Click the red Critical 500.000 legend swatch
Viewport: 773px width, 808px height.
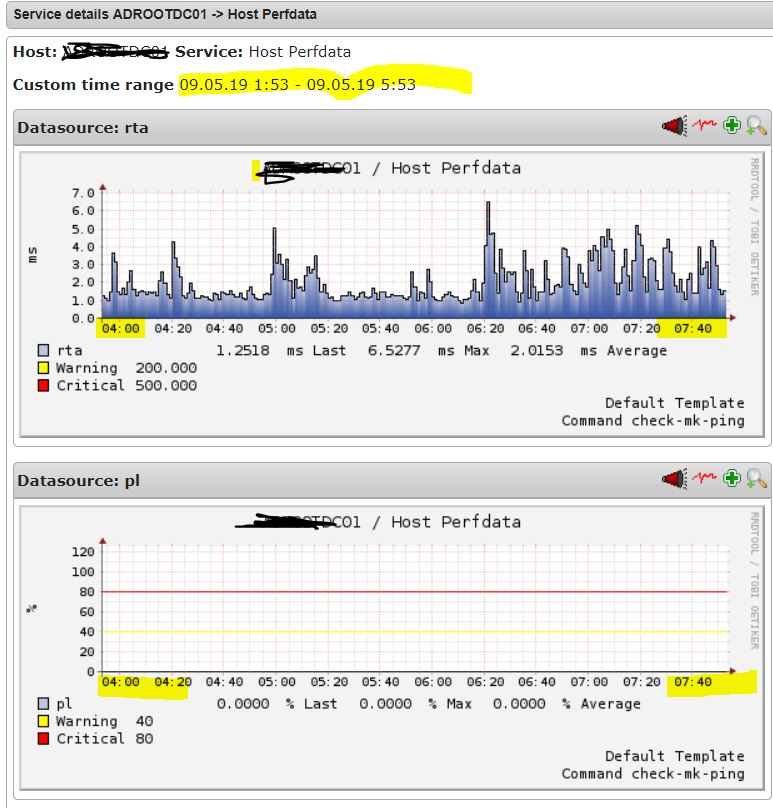(x=43, y=386)
